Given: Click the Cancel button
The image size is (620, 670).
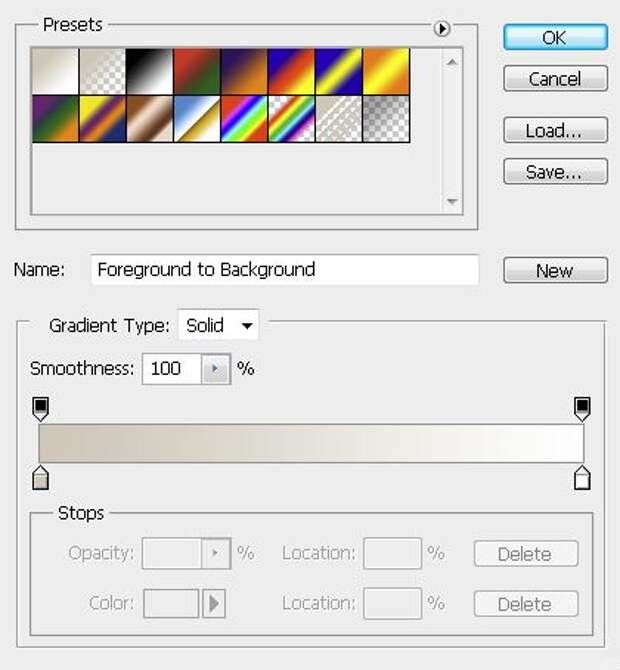Looking at the screenshot, I should pos(555,78).
